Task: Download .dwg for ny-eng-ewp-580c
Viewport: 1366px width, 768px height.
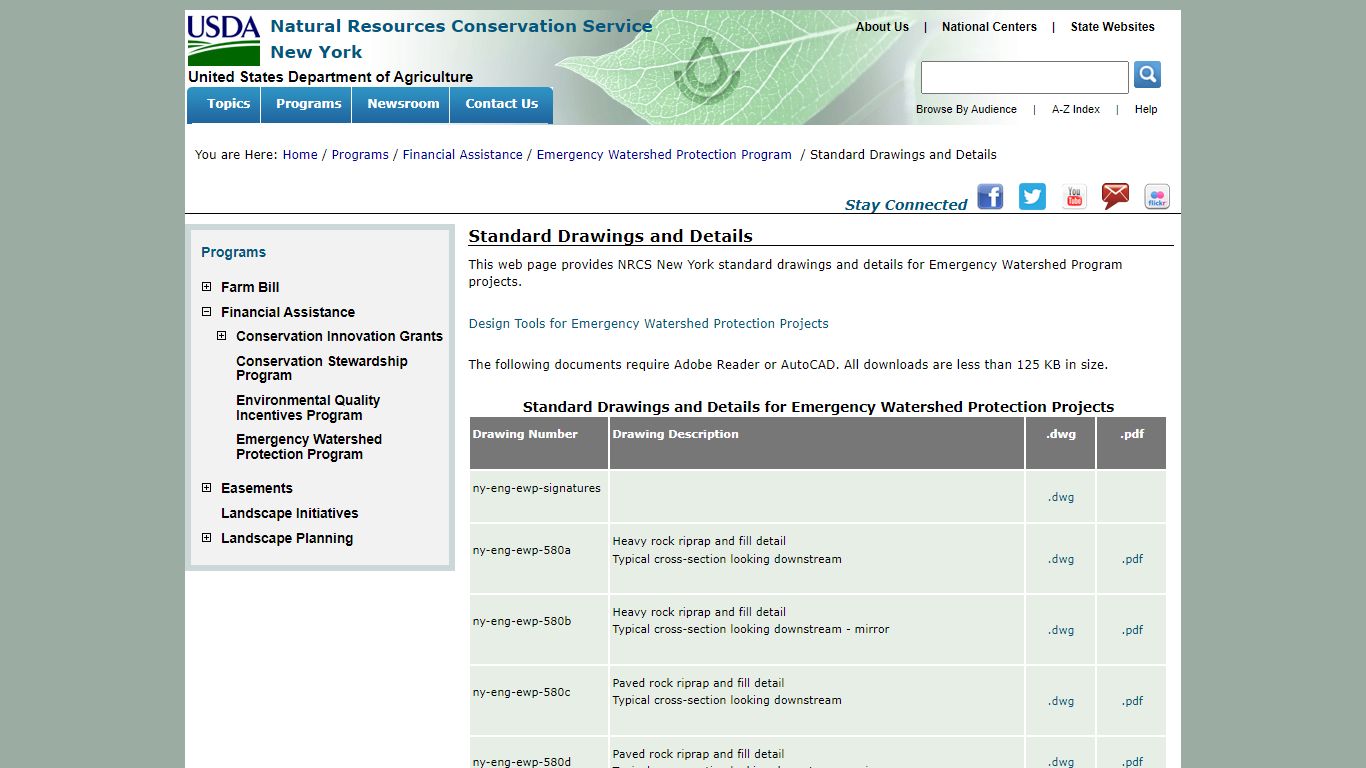Action: click(x=1061, y=701)
